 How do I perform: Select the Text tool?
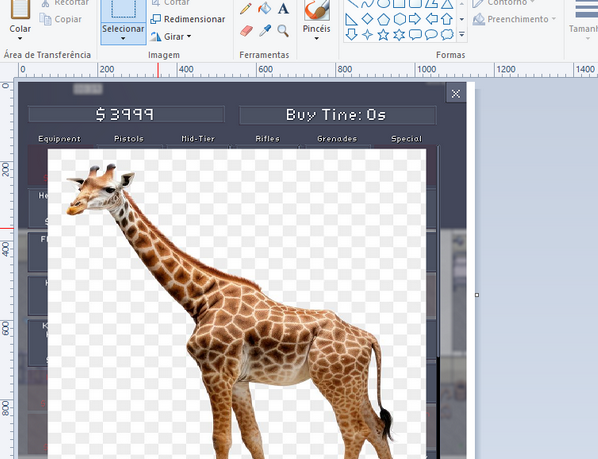click(x=283, y=8)
